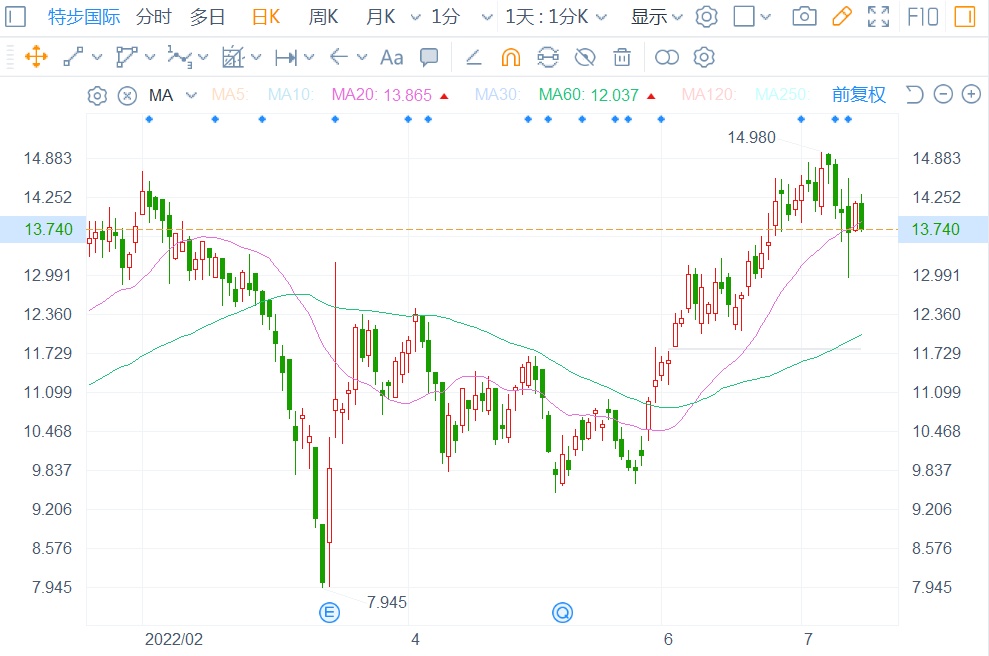
Task: Switch to the 分时 intraday tab
Action: pyautogui.click(x=153, y=17)
